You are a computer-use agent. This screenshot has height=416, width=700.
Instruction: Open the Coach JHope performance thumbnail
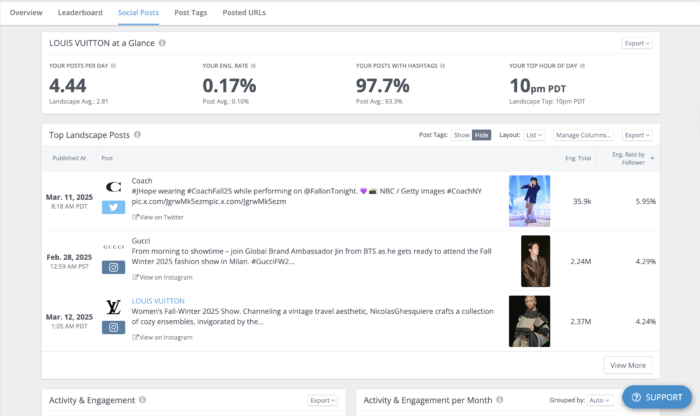tap(529, 201)
